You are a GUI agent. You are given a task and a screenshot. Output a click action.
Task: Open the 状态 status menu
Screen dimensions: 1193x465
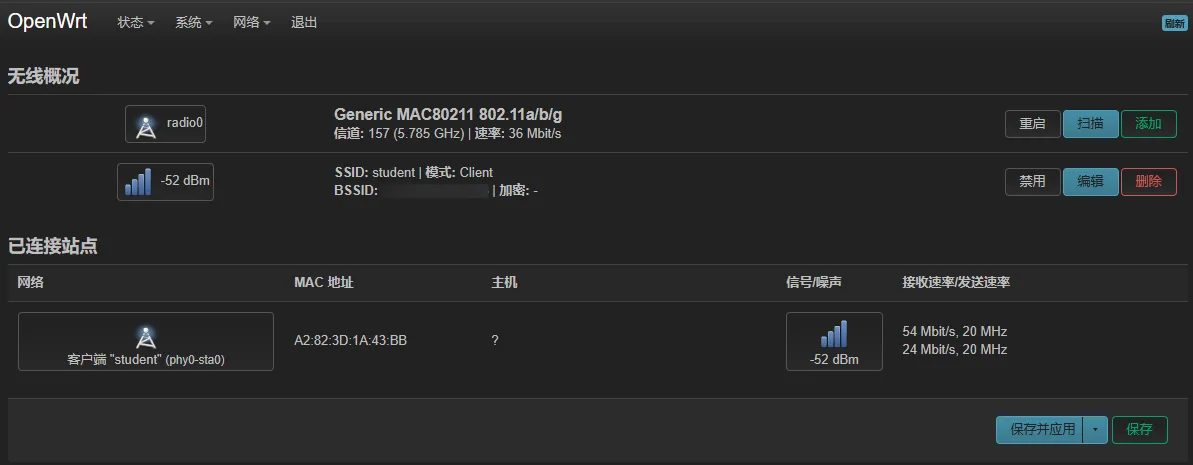[x=135, y=22]
